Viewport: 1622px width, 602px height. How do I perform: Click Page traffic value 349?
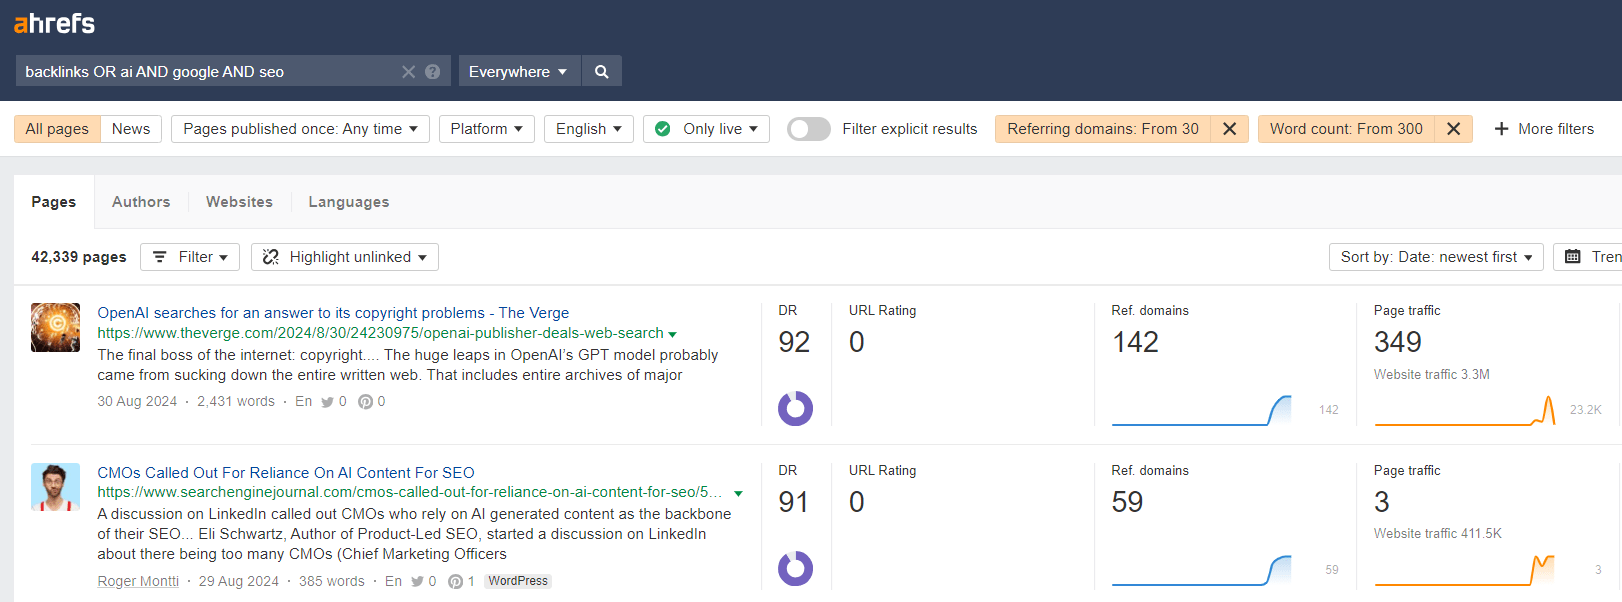coord(1398,342)
